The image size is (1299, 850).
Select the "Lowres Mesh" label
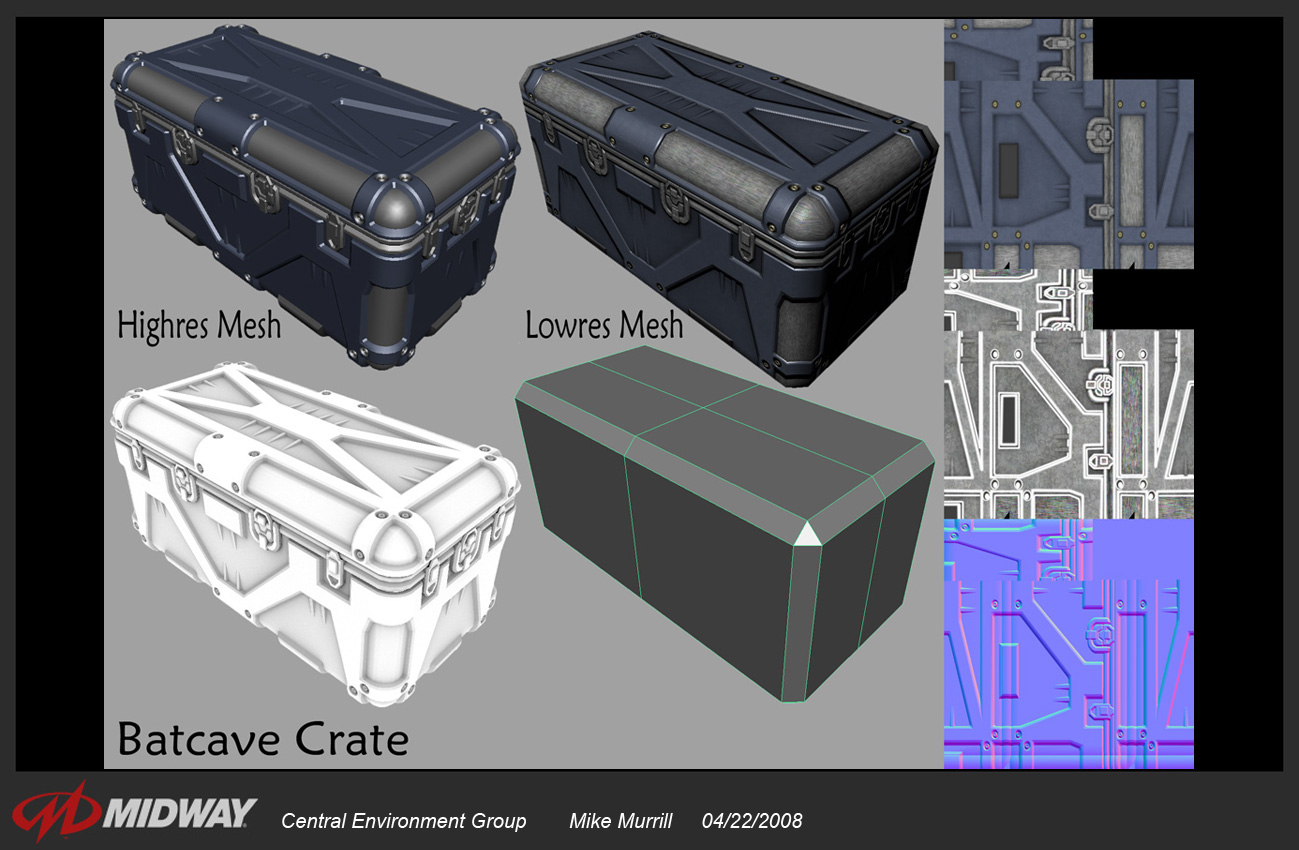[605, 325]
